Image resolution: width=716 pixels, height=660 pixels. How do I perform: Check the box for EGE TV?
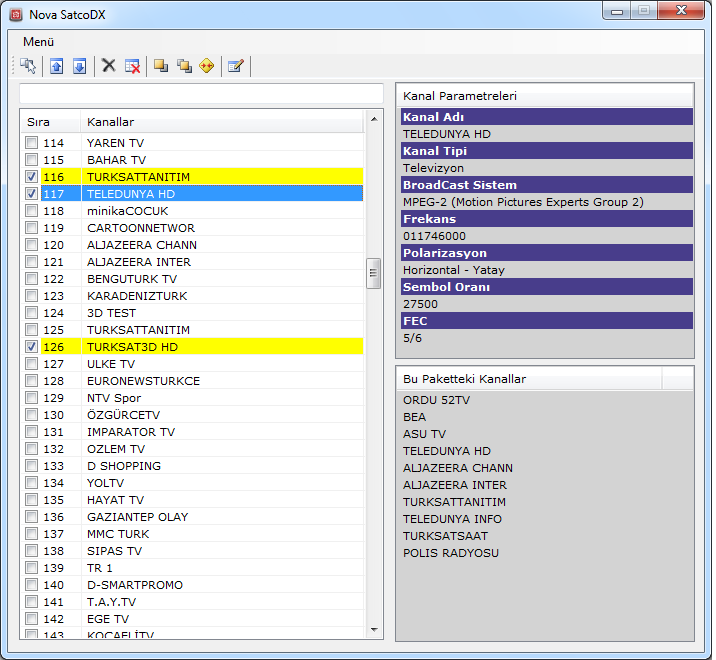32,618
